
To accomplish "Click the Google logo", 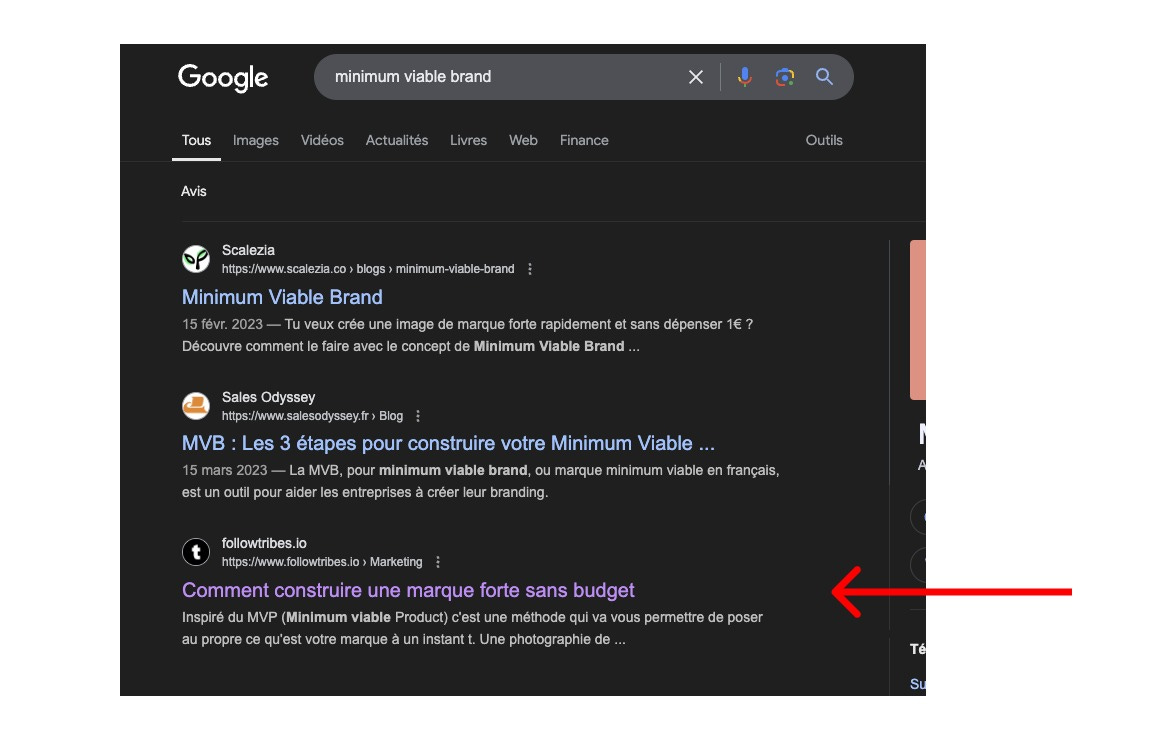I will [x=223, y=78].
